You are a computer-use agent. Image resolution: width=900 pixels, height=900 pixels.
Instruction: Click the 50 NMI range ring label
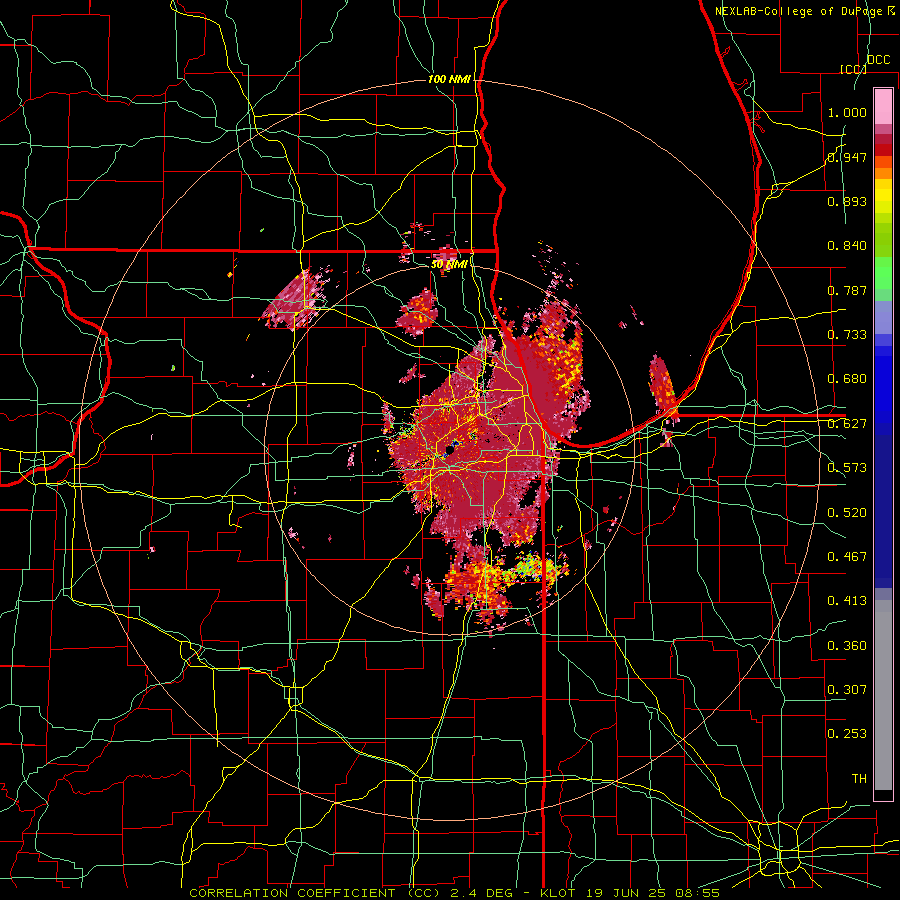pos(449,265)
